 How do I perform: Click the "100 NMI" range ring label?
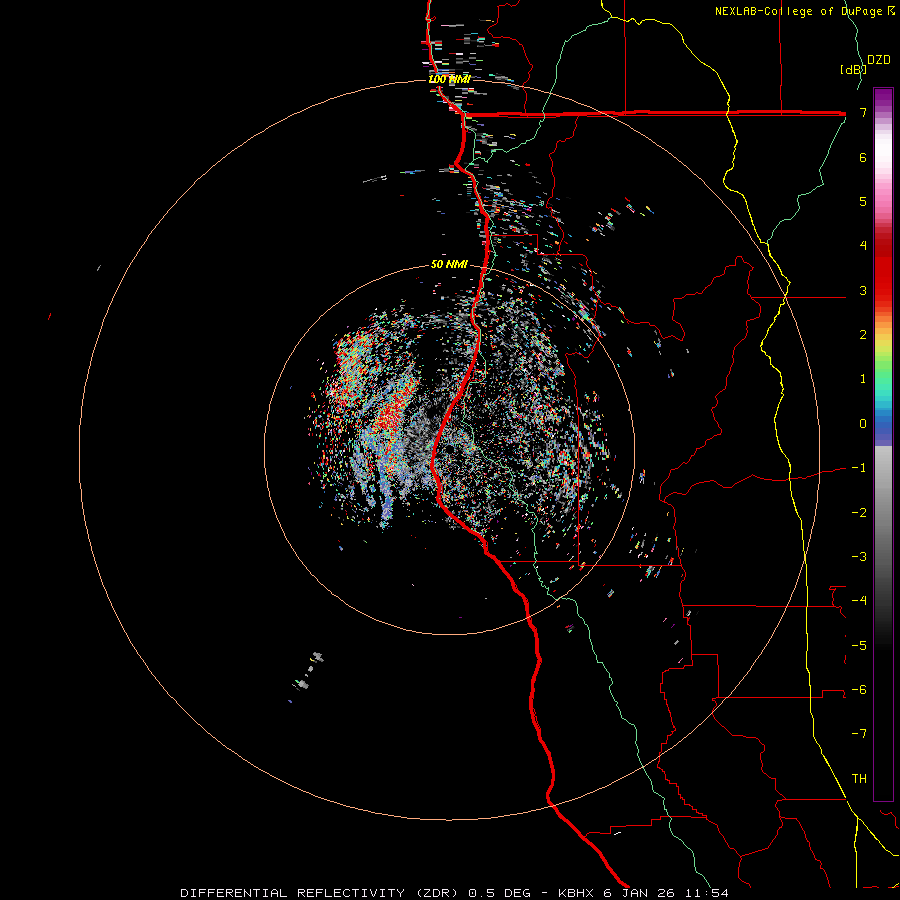(x=449, y=79)
